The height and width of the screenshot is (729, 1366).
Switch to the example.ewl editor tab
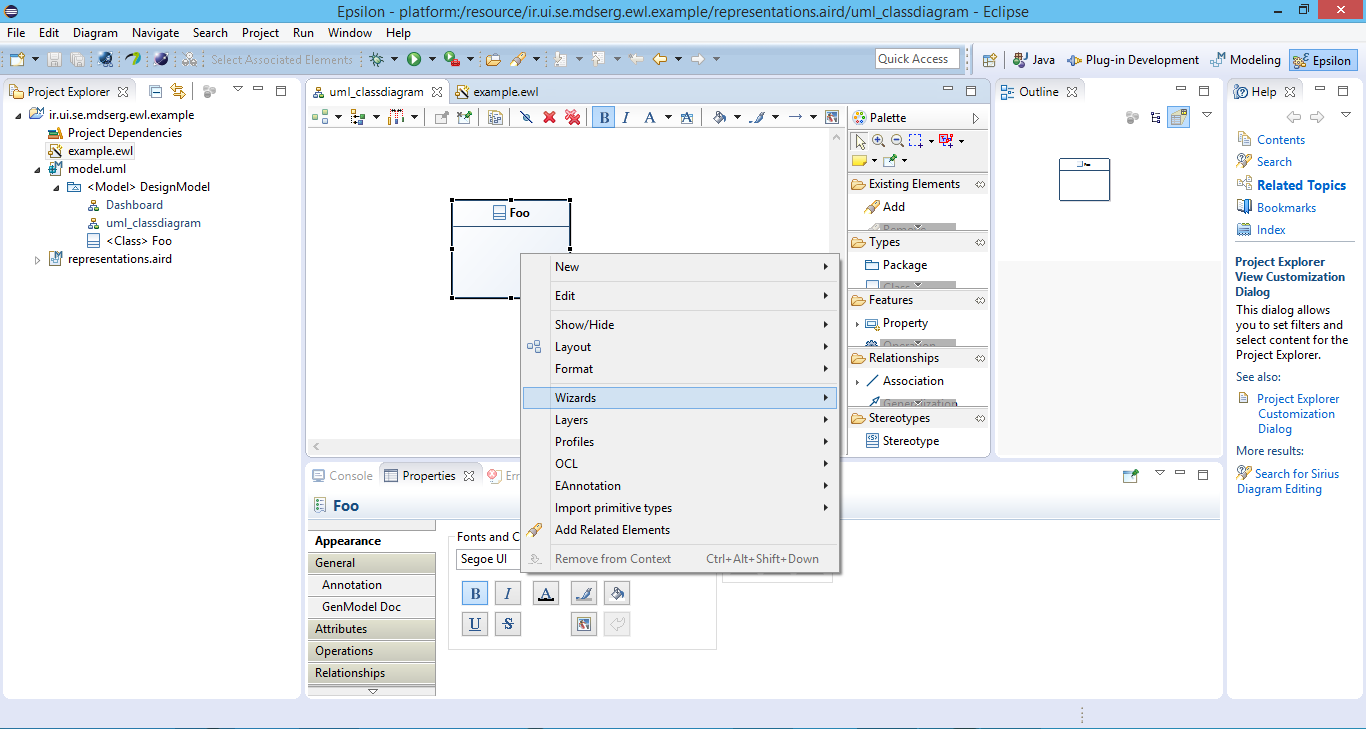(505, 92)
